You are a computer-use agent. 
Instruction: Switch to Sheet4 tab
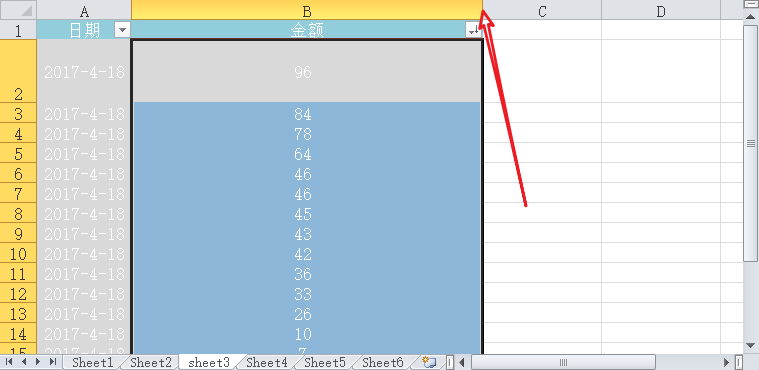pyautogui.click(x=267, y=362)
